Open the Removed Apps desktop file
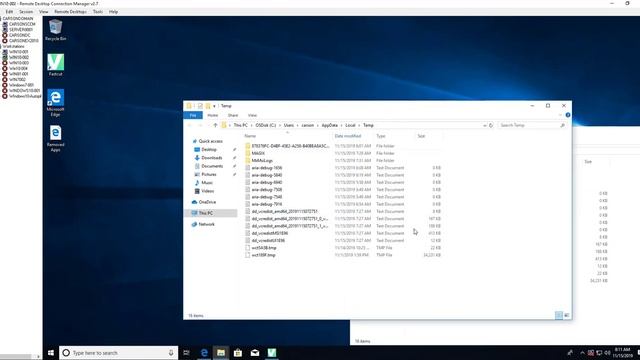Screen dimensions: 640x360 [x=56, y=138]
